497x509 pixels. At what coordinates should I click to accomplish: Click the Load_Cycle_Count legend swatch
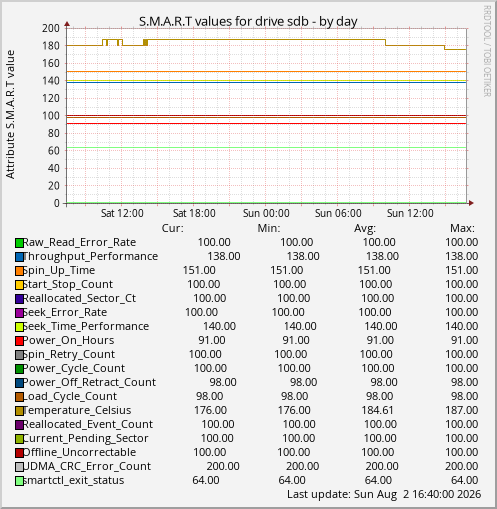19,397
